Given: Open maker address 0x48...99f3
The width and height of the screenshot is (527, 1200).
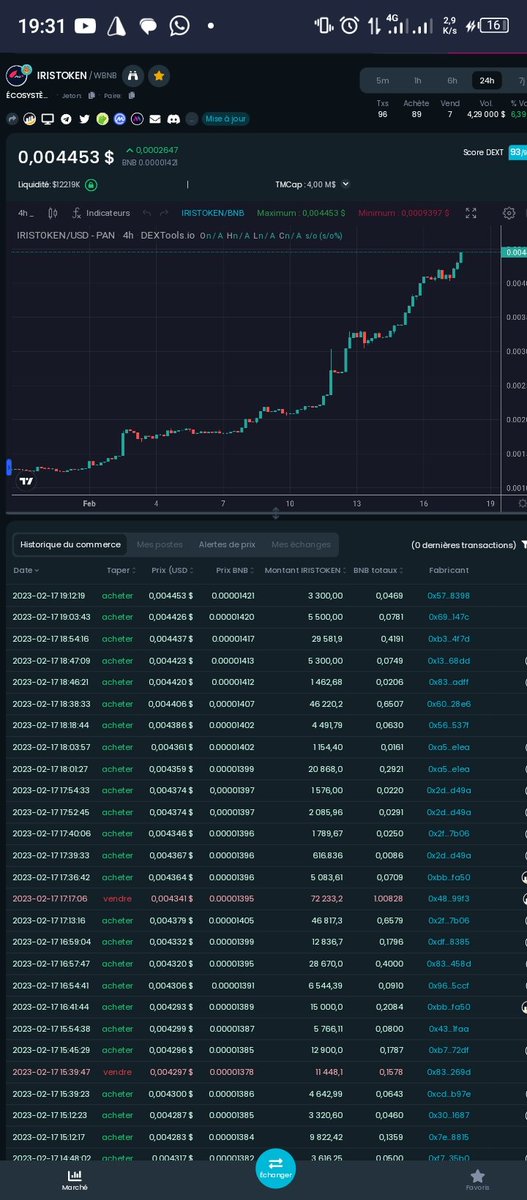Looking at the screenshot, I should click(448, 899).
